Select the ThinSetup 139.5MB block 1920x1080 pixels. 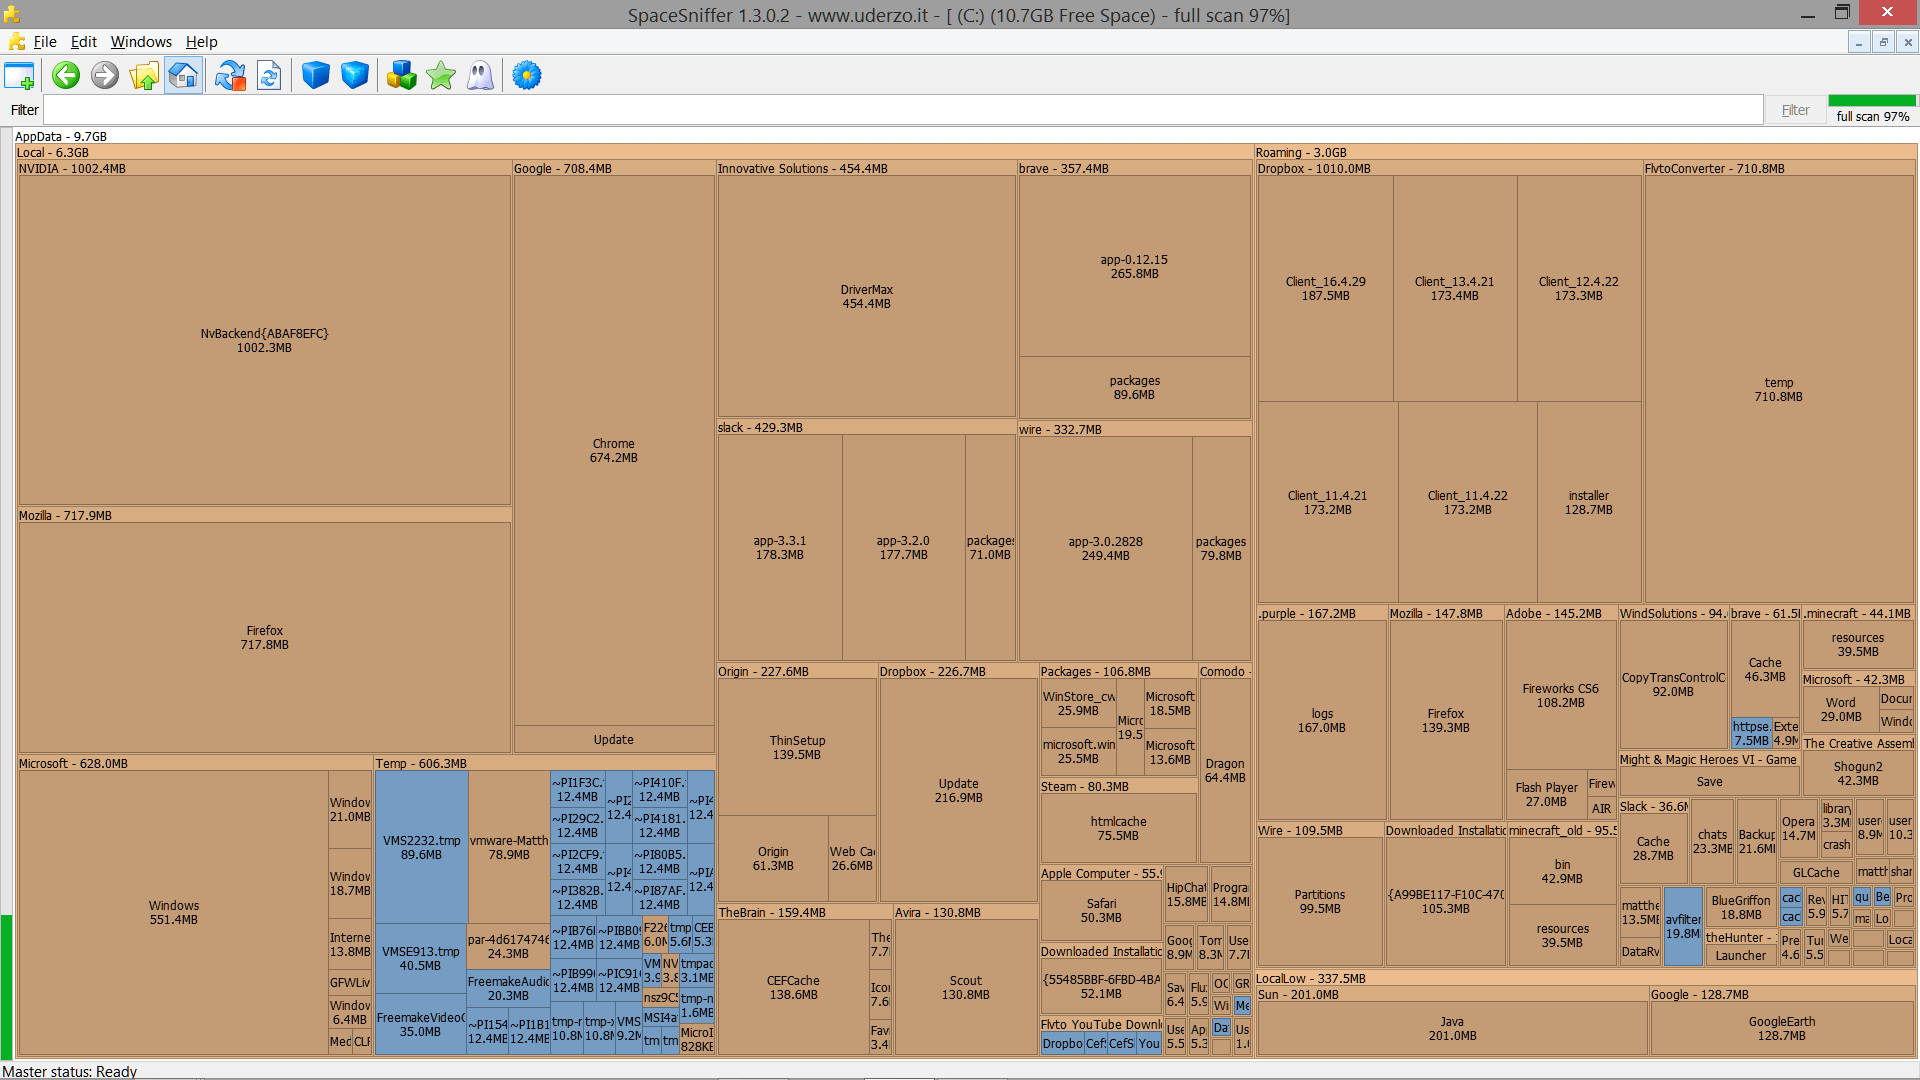[797, 747]
